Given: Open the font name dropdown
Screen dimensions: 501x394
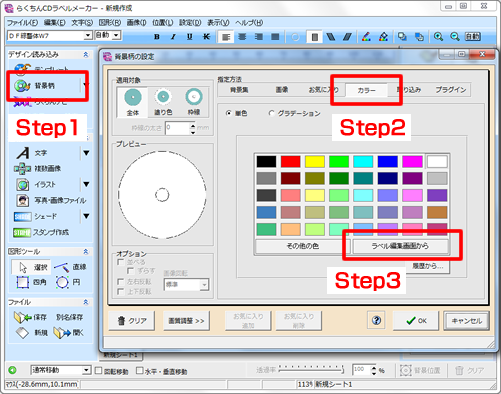Looking at the screenshot, I should coord(88,35).
